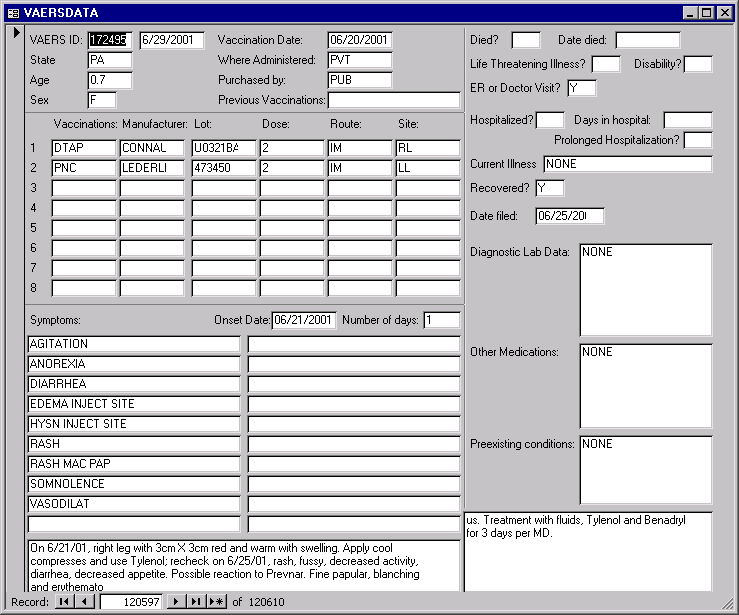Click symptom field VASODILAT
The image size is (739, 615).
coord(134,504)
